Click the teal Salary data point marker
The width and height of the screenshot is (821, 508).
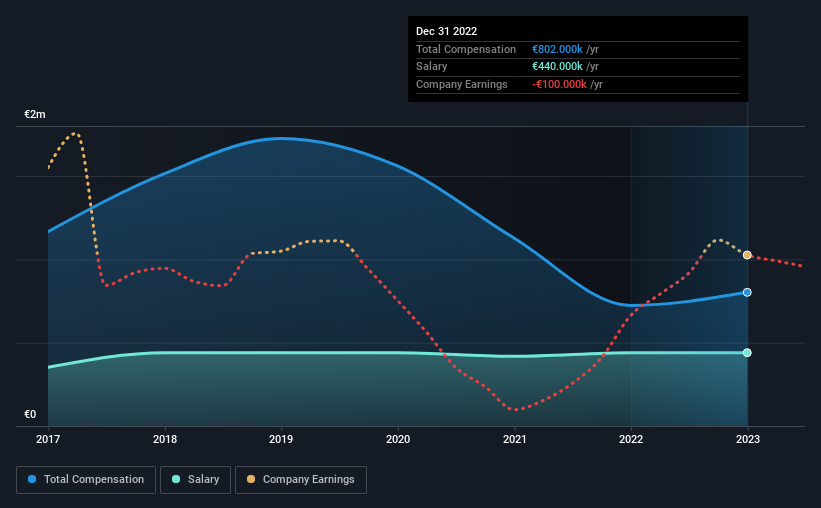(747, 352)
